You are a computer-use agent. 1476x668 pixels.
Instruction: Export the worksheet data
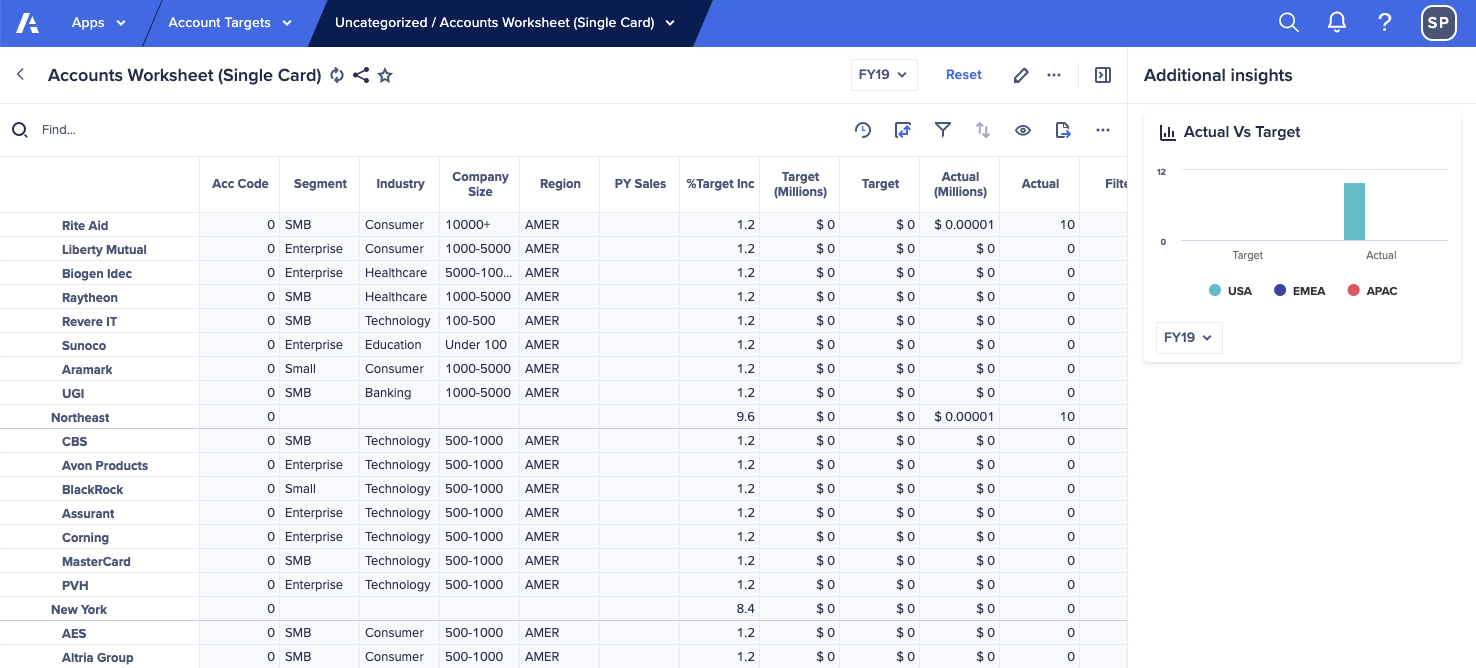click(x=1062, y=130)
